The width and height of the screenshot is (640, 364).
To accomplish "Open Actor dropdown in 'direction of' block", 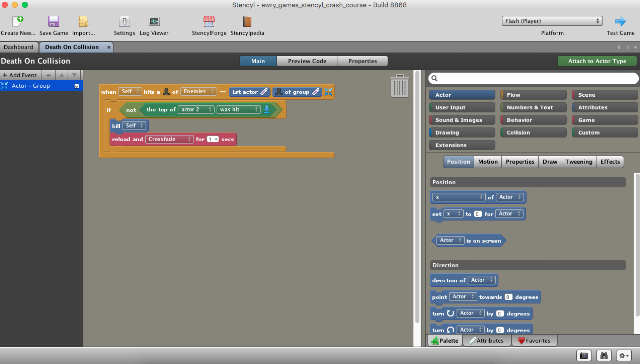I will 482,280.
